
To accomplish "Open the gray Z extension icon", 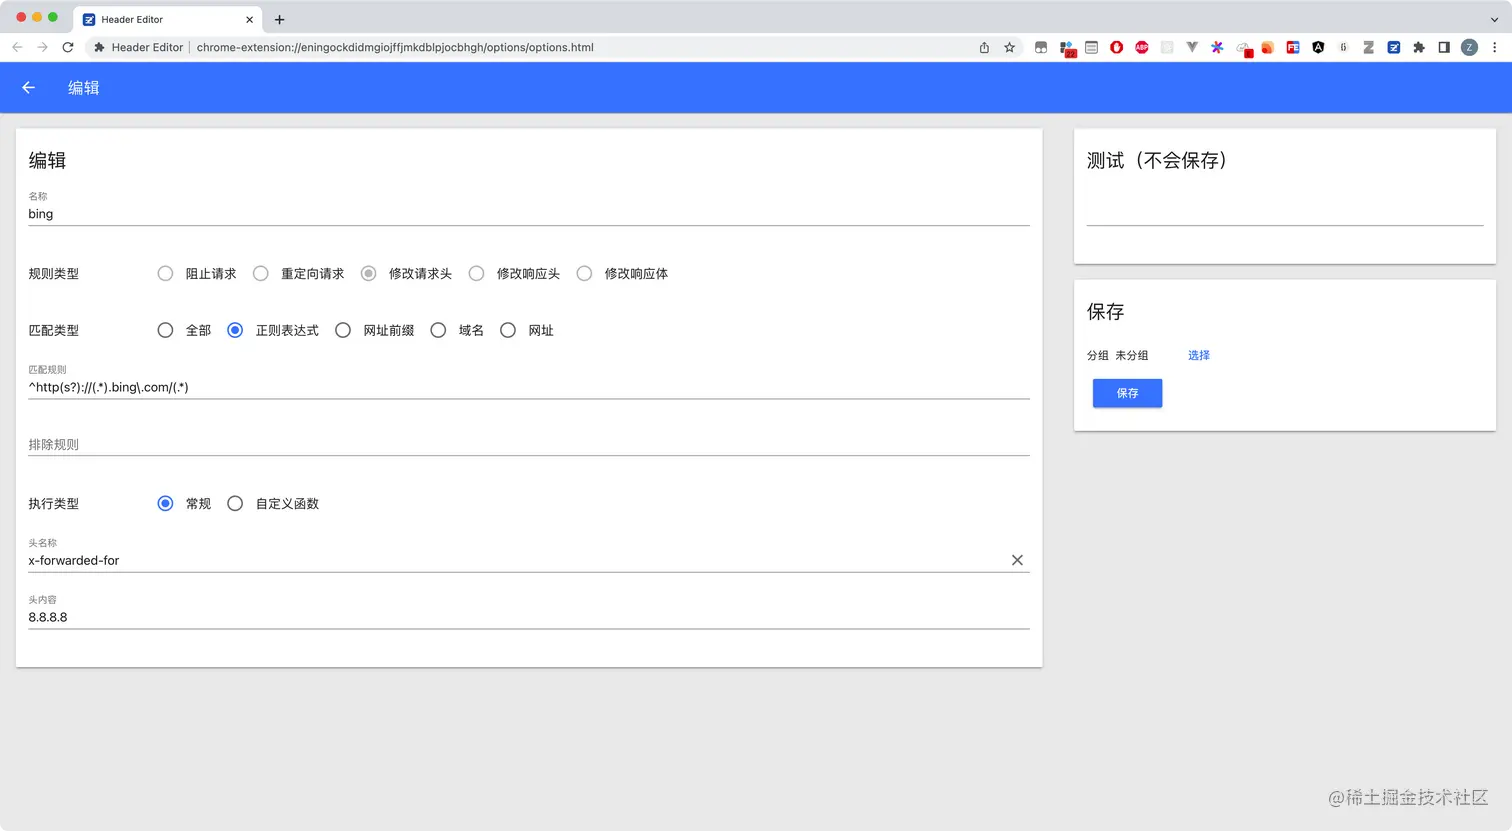I will 1368,47.
